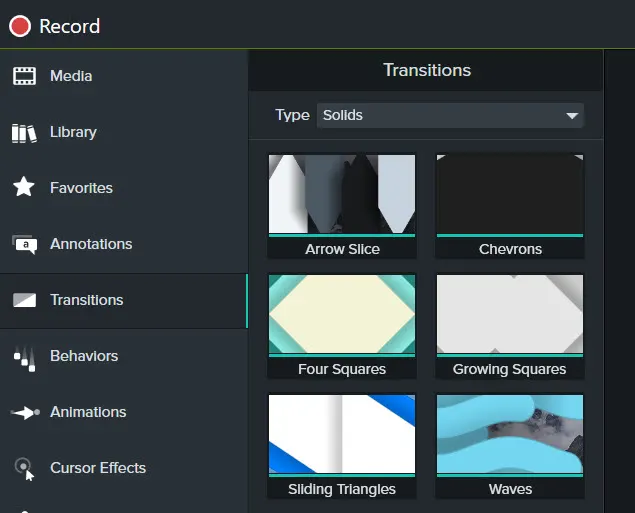The height and width of the screenshot is (513, 635).
Task: Click the Transitions icon in sidebar
Action: 24,300
